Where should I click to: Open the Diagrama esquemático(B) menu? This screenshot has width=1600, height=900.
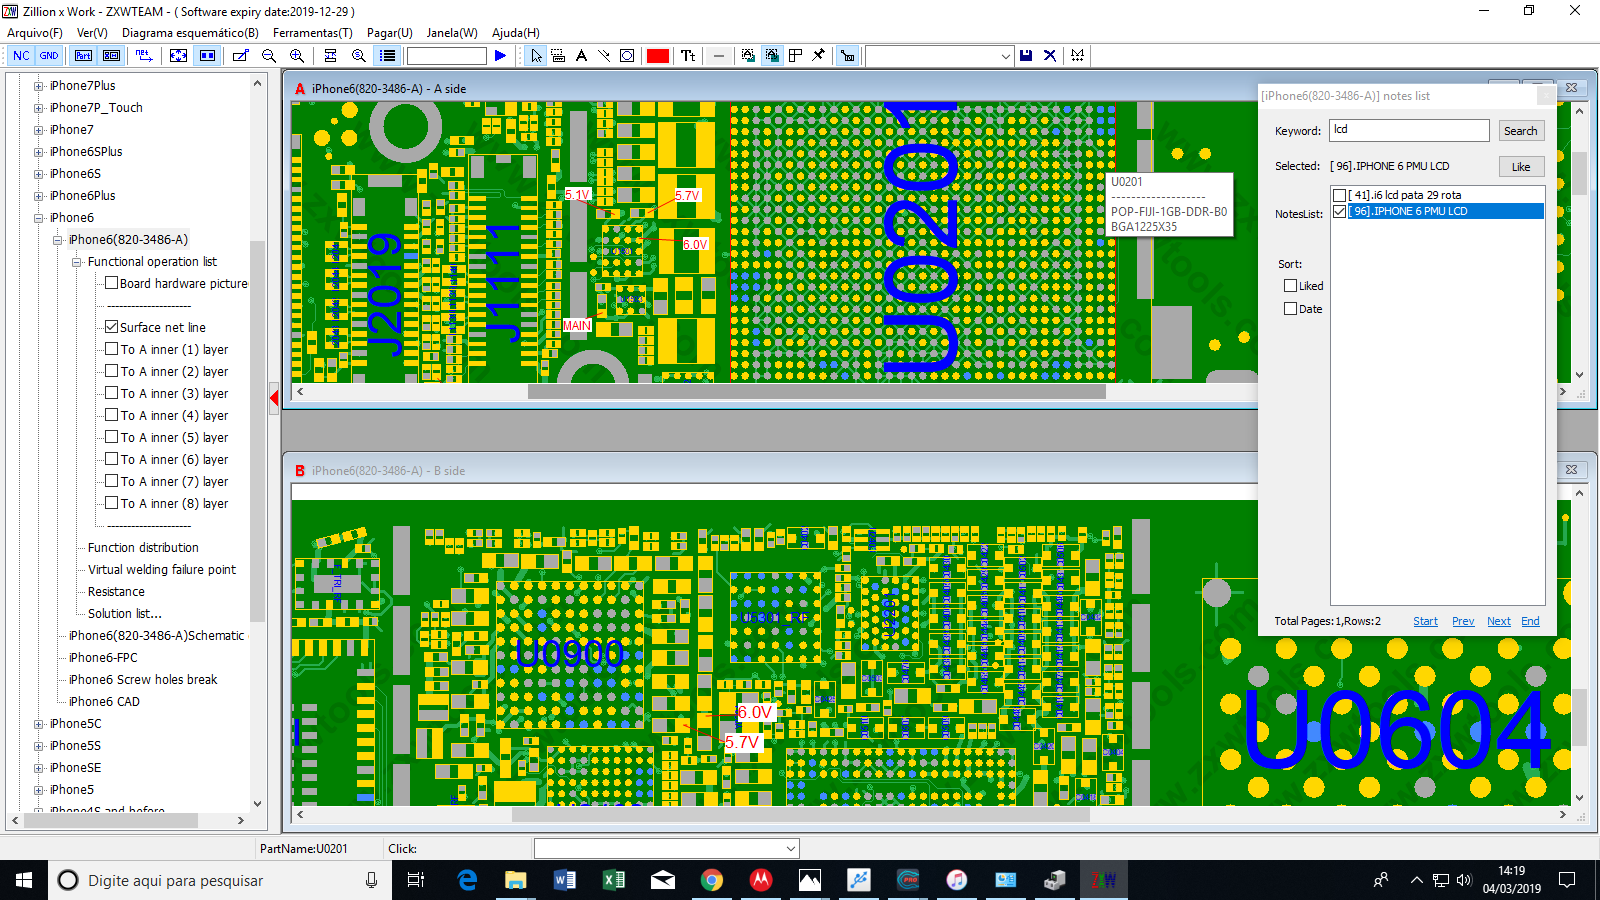pyautogui.click(x=190, y=33)
